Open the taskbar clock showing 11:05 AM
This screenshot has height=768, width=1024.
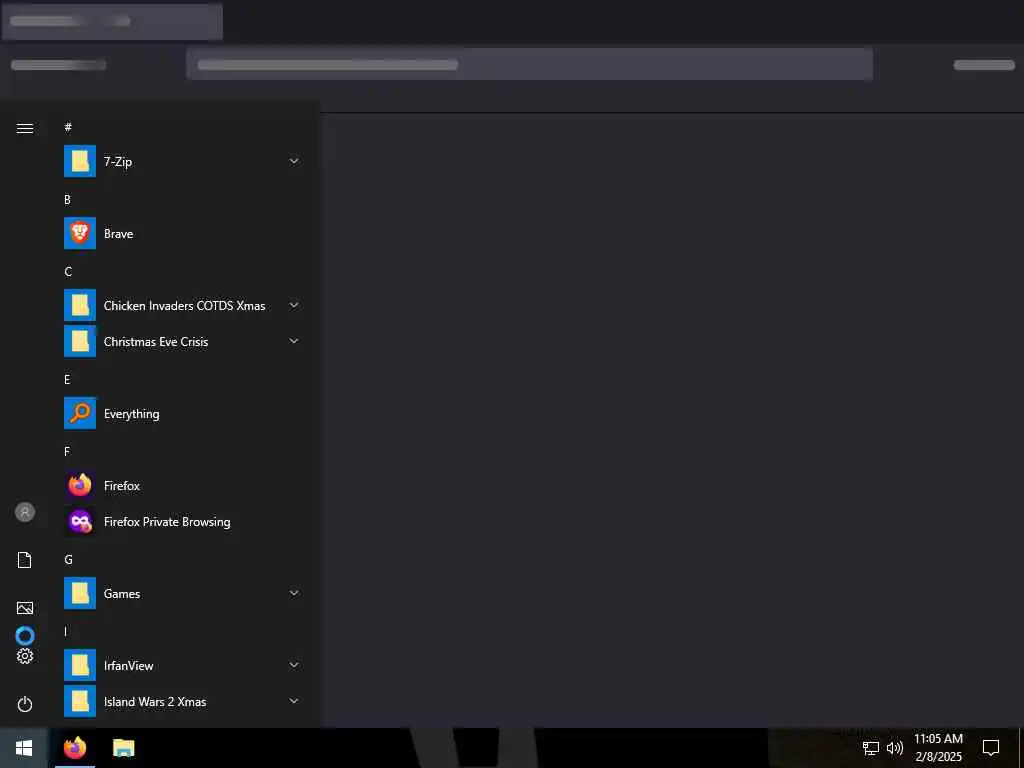938,748
